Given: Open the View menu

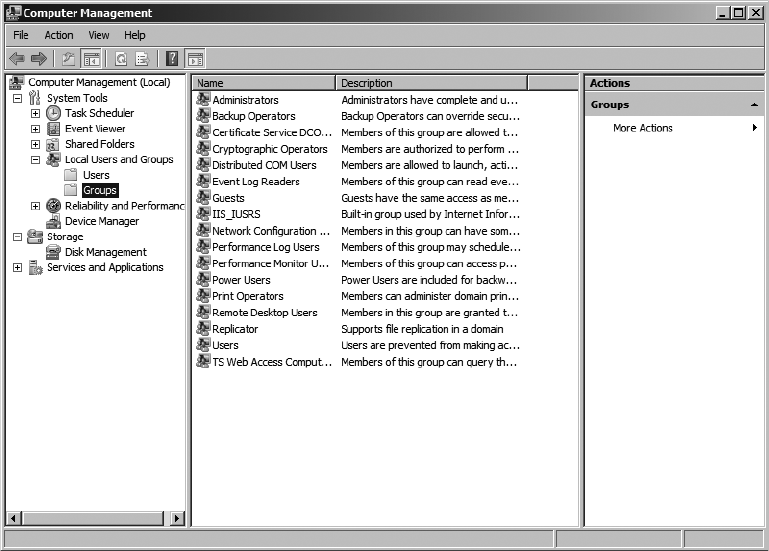Looking at the screenshot, I should coord(99,35).
